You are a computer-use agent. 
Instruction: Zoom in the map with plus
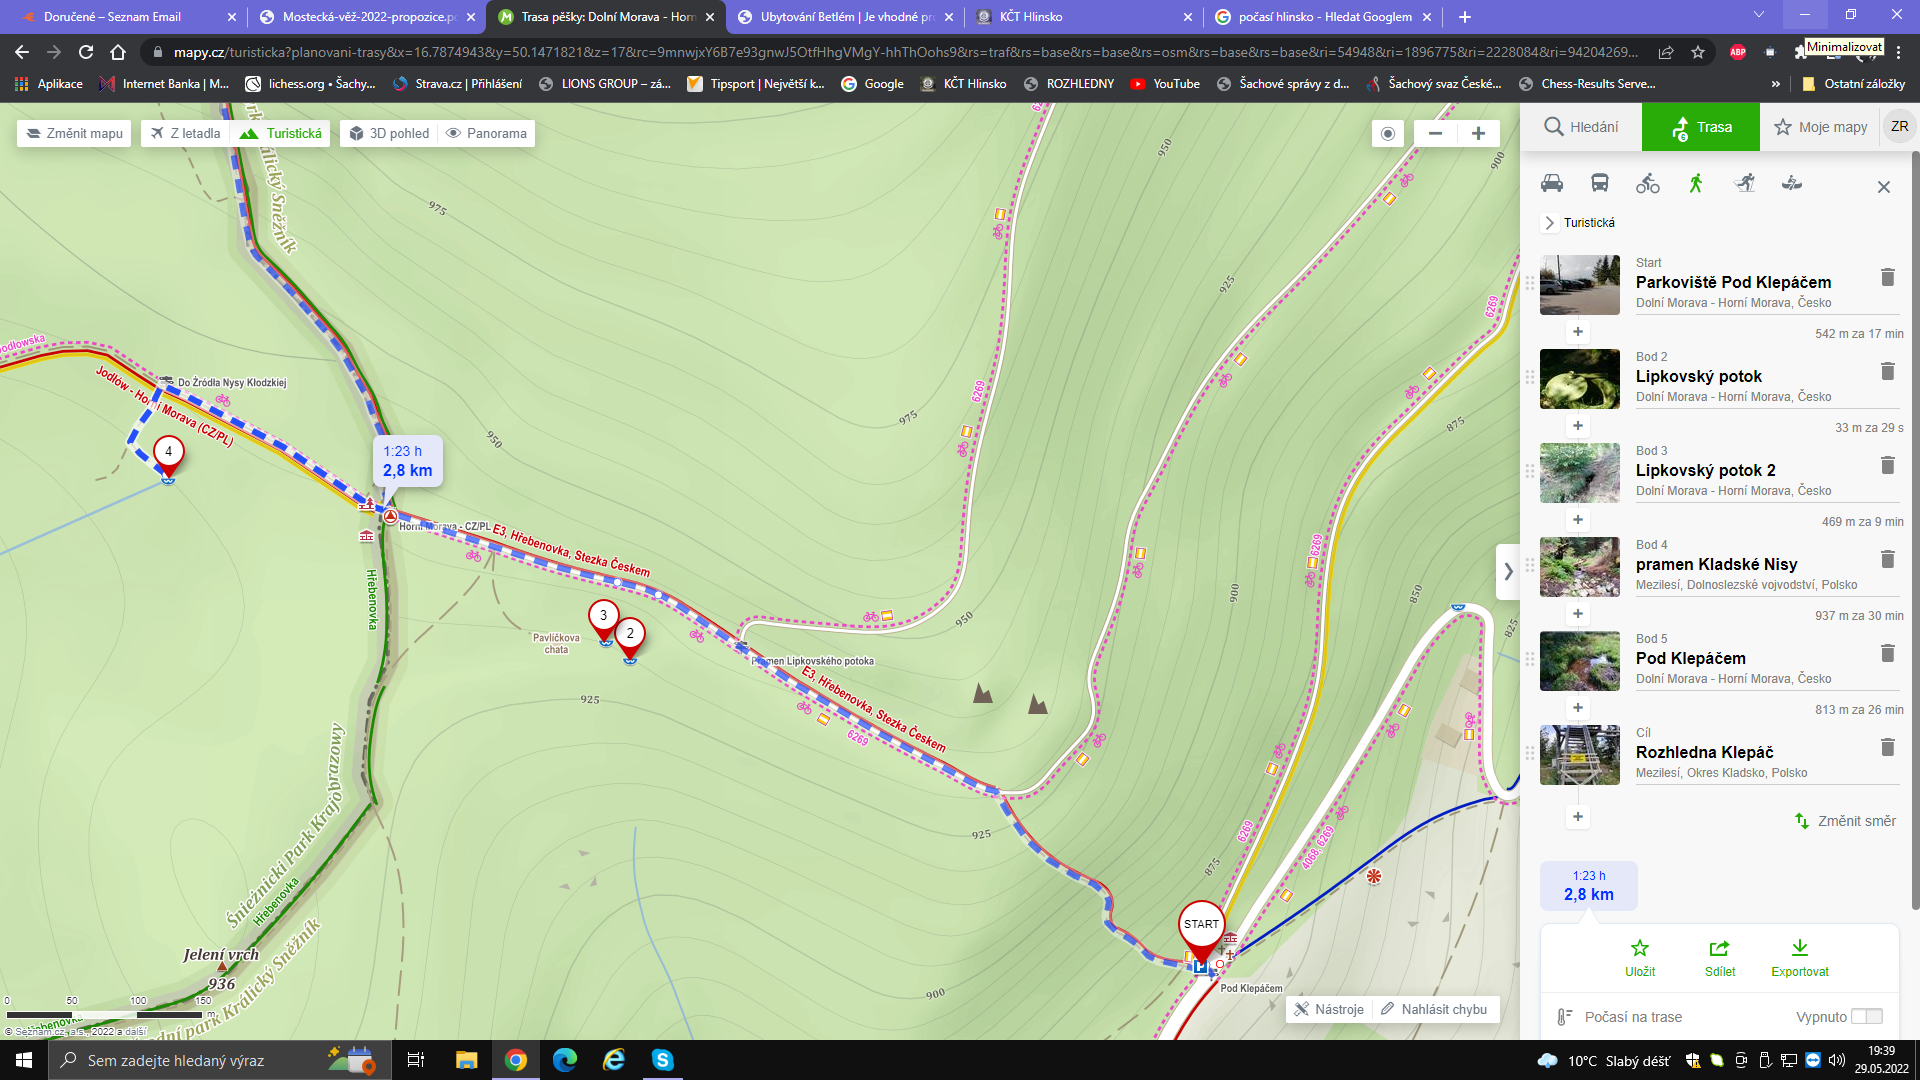click(x=1478, y=133)
